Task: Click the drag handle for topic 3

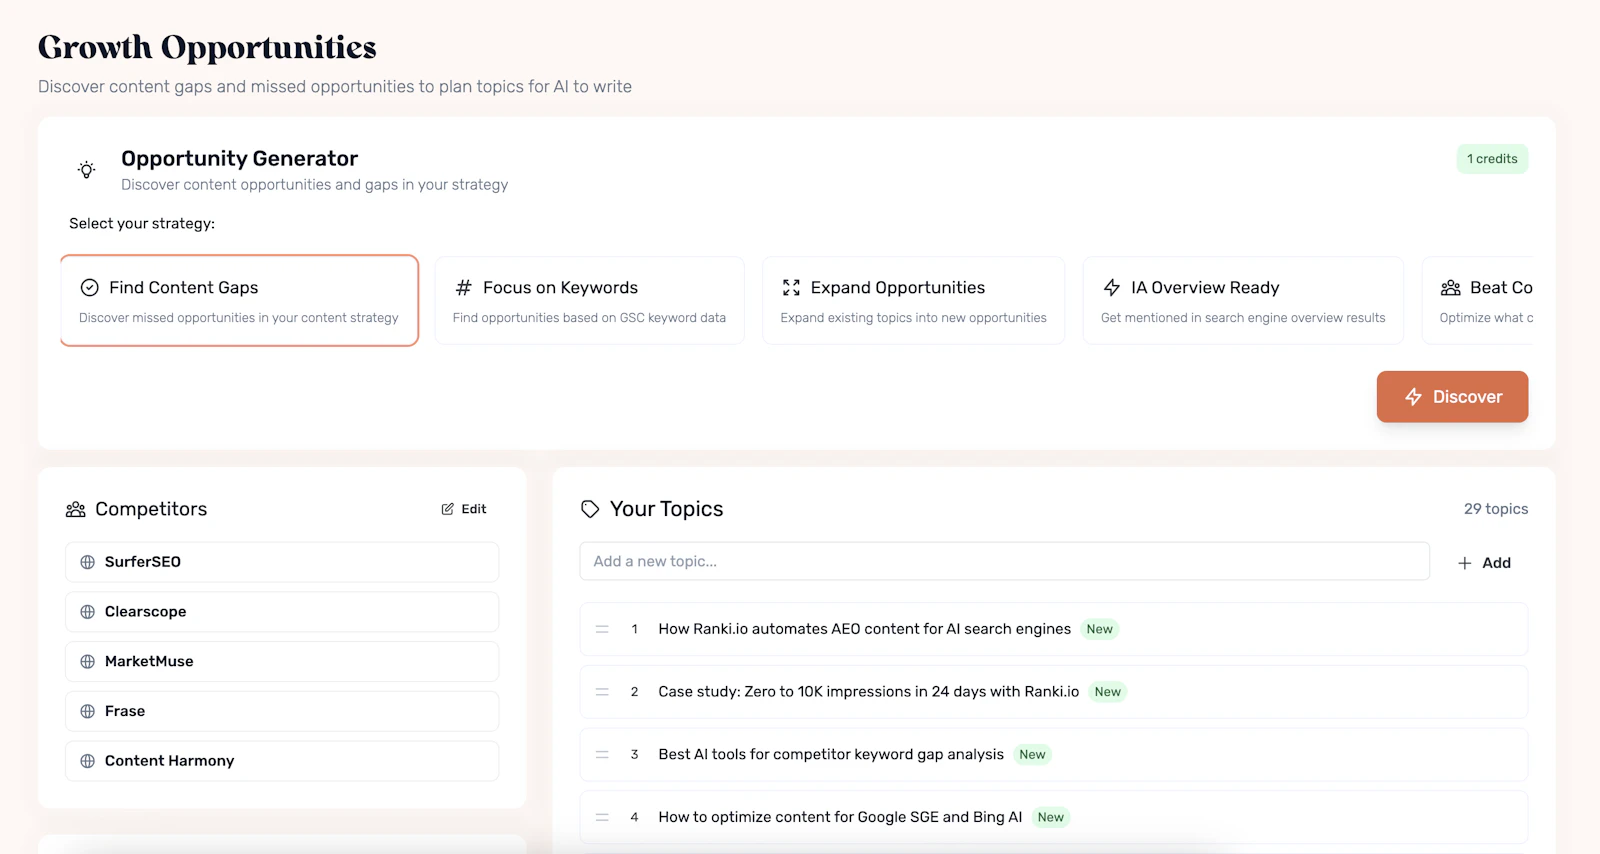Action: click(602, 755)
